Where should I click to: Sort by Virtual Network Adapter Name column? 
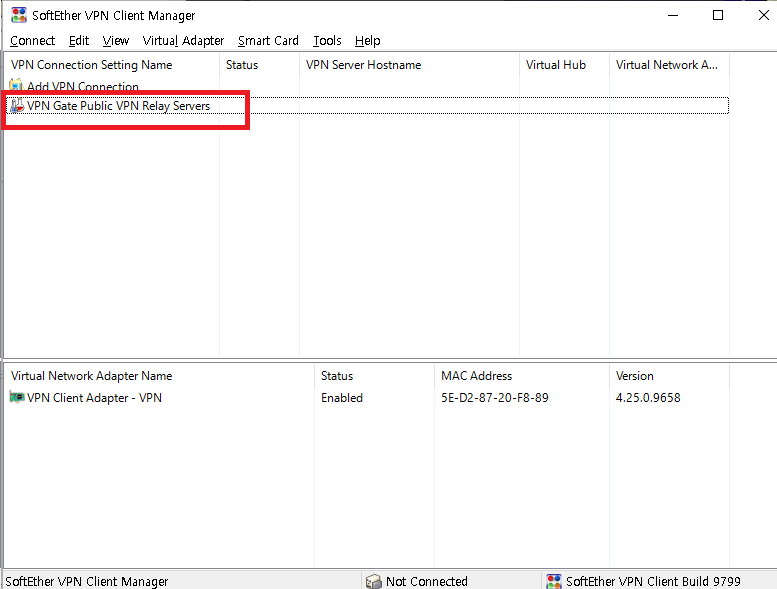click(159, 376)
